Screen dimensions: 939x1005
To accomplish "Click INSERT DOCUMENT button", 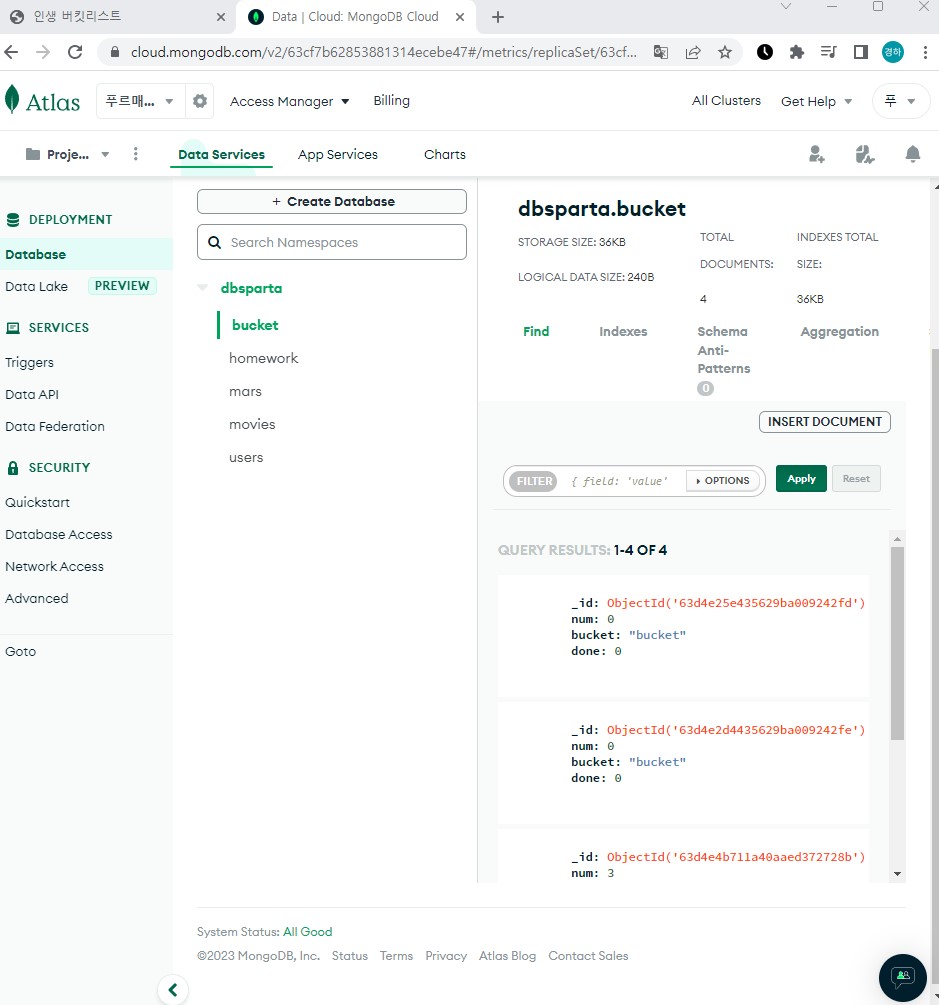I will [824, 422].
